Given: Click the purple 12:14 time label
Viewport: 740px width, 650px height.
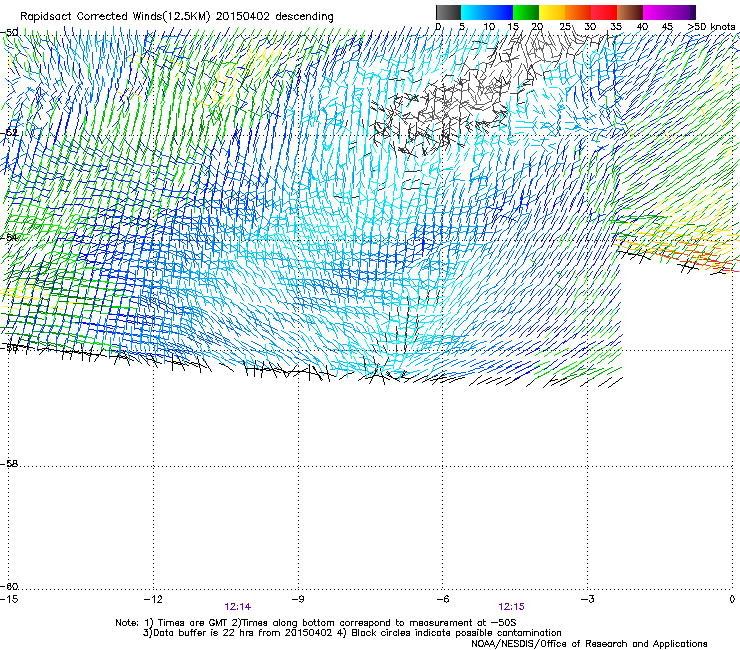Looking at the screenshot, I should (238, 607).
